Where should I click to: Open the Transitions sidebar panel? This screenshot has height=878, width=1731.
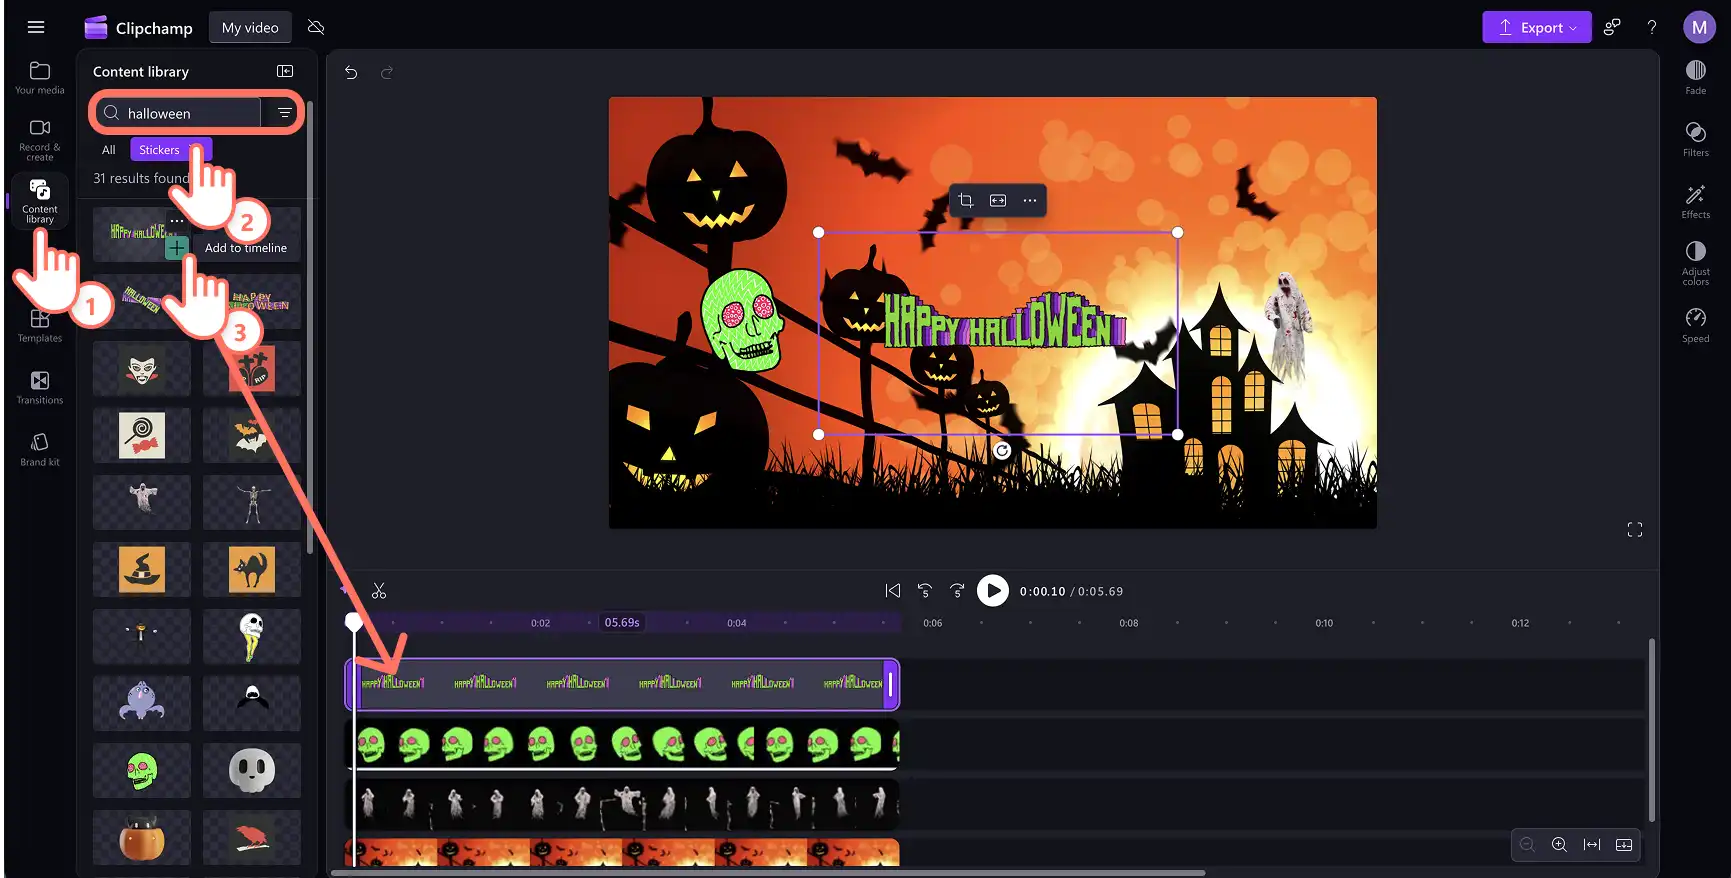pyautogui.click(x=39, y=387)
